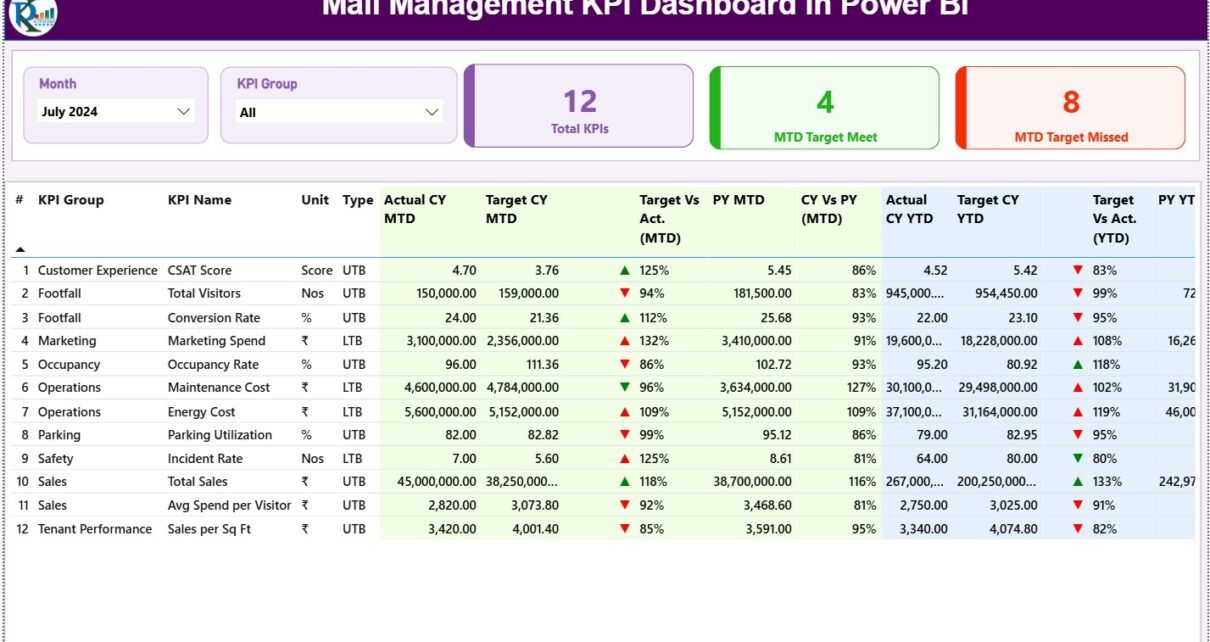Open the Month dropdown showing July 2024

point(115,112)
